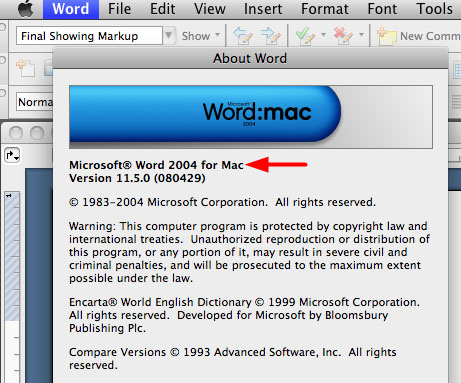This screenshot has width=461, height=383.
Task: Open the Tools menu
Action: pyautogui.click(x=434, y=9)
